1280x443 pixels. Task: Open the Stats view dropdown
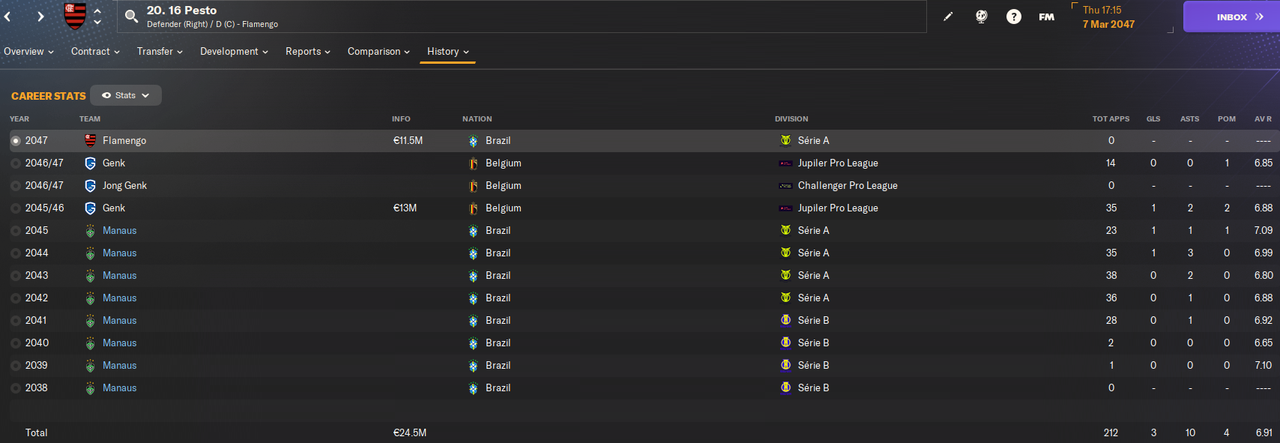pos(126,95)
